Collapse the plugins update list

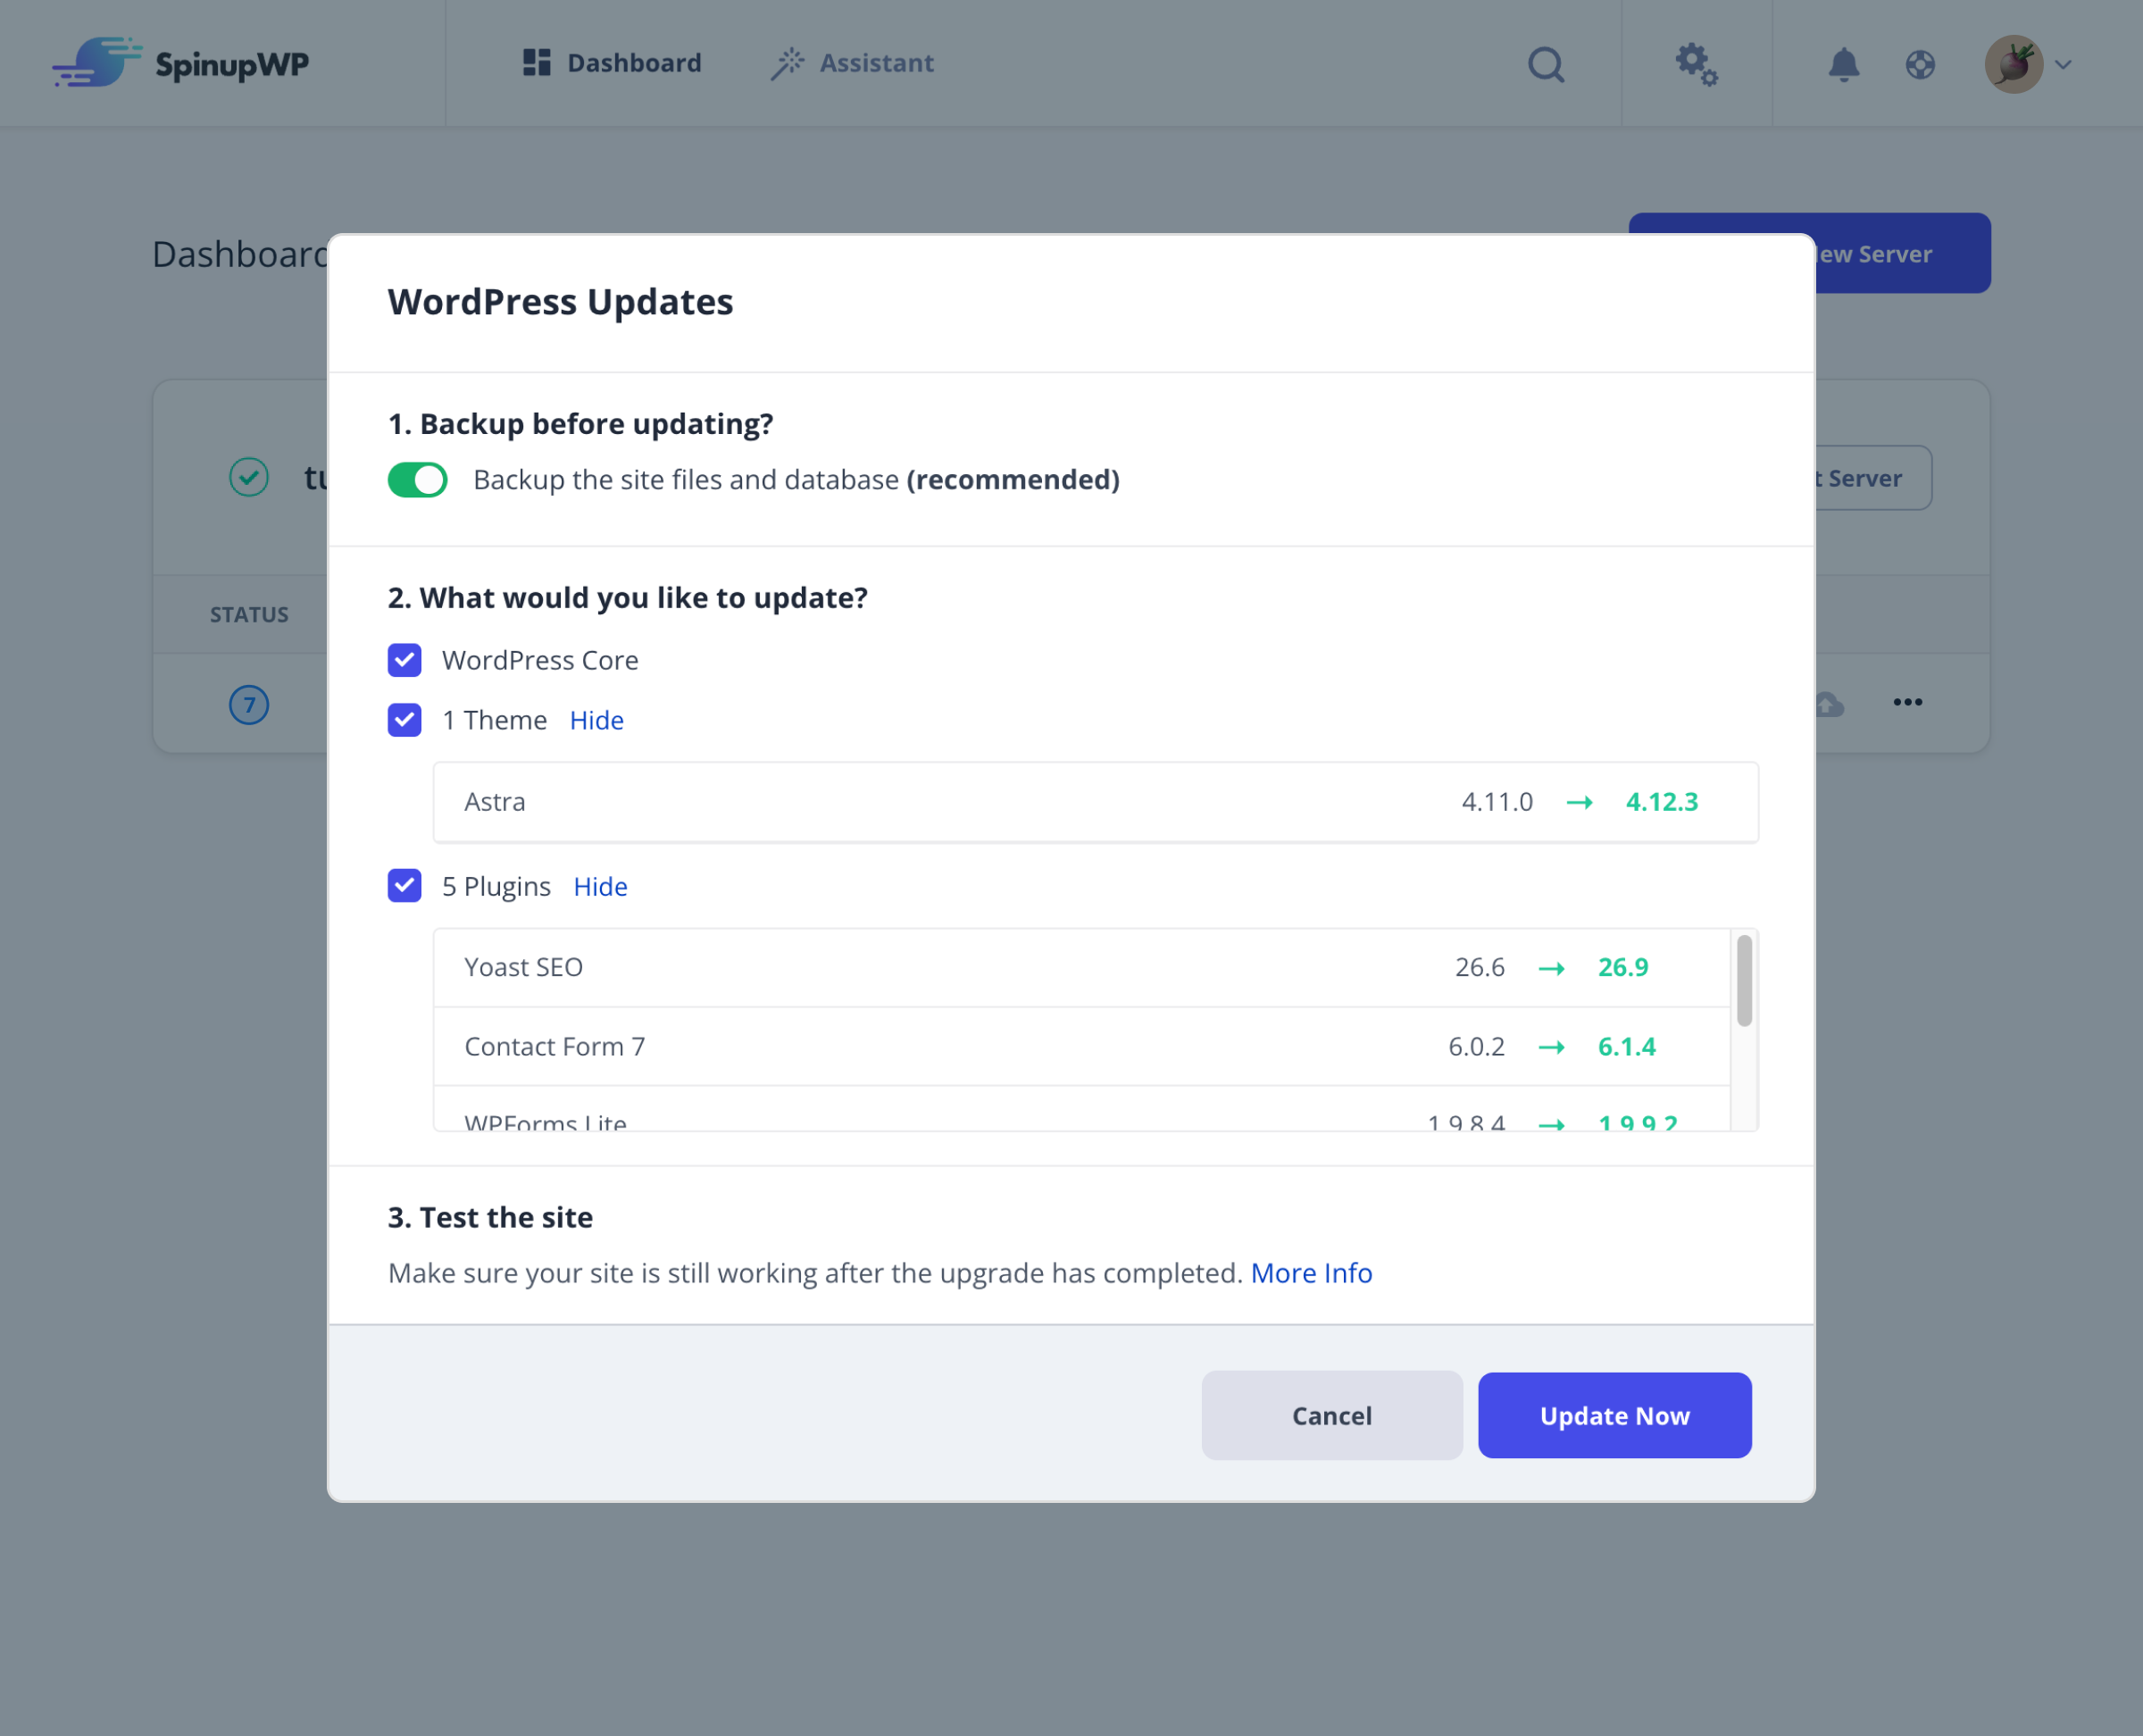click(x=600, y=886)
